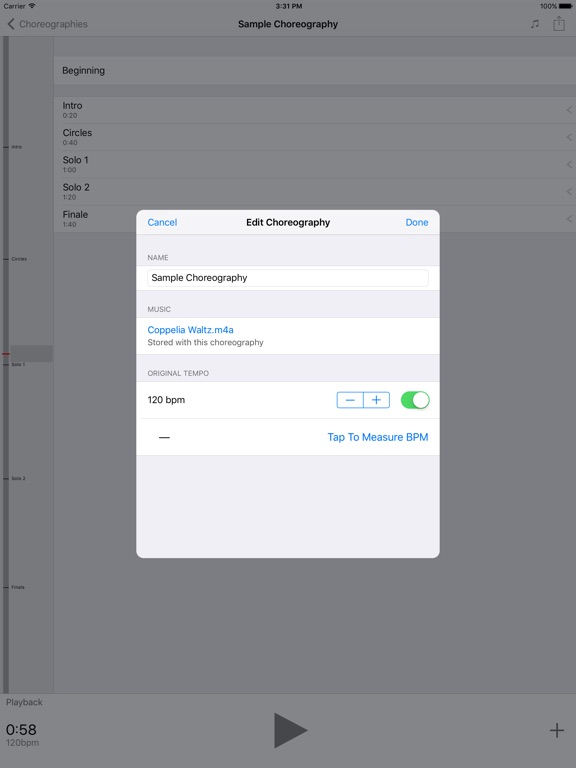Image resolution: width=576 pixels, height=768 pixels.
Task: Select the Beginning section row
Action: 314,71
